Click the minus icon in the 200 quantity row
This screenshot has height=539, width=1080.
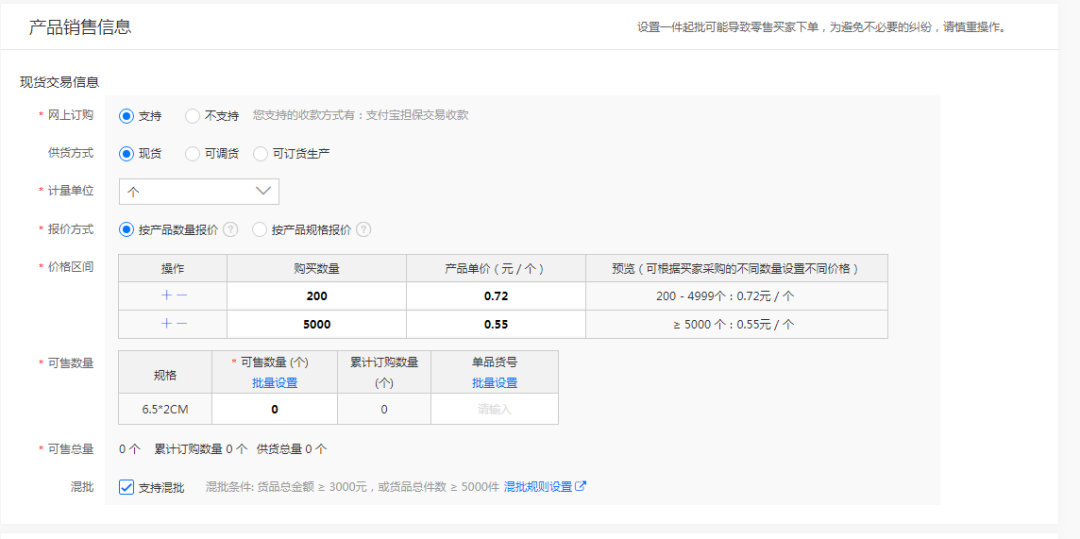tap(182, 296)
